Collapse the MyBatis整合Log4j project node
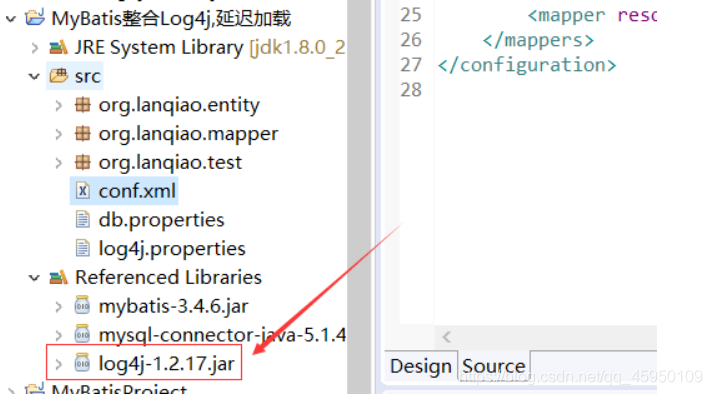Screen dimensions: 712x395 click(11, 19)
